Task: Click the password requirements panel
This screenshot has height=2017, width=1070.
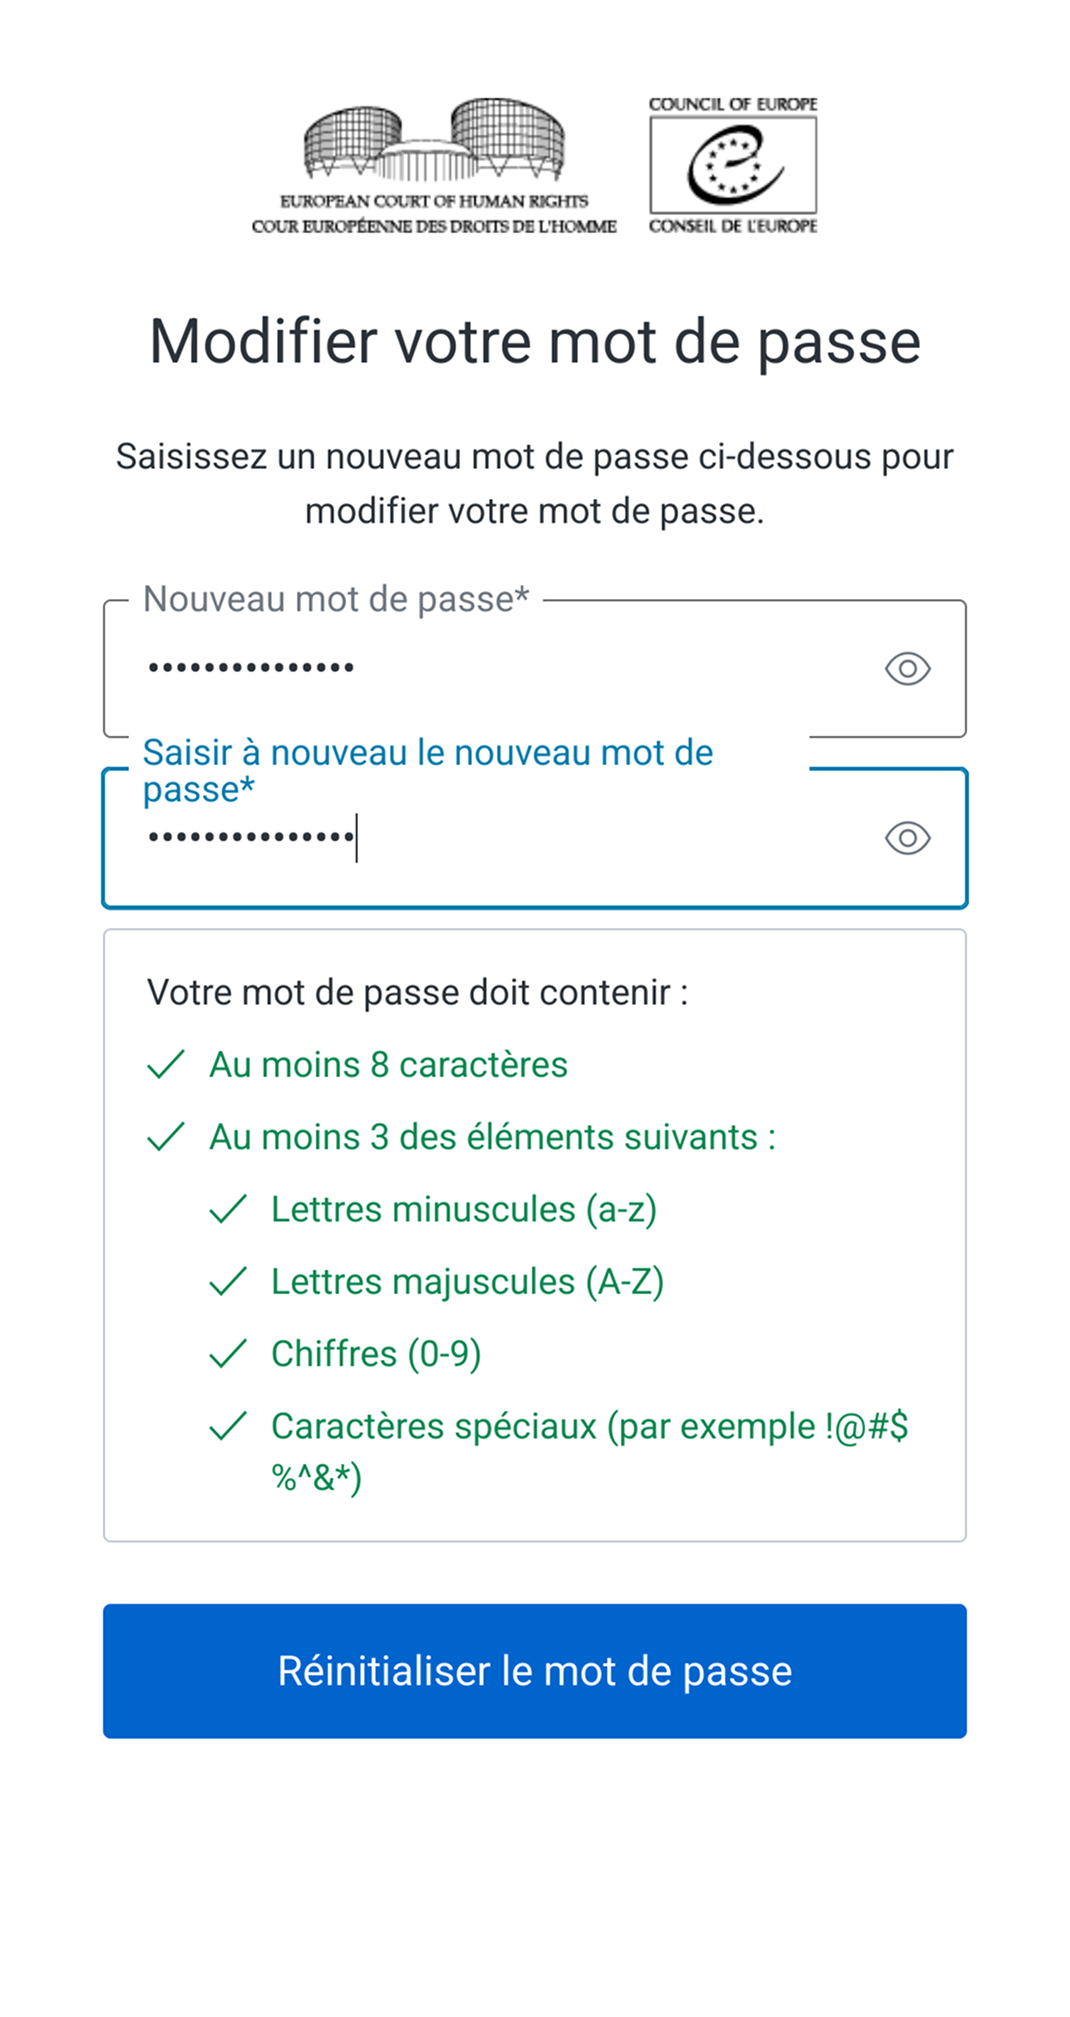Action: (x=535, y=1230)
